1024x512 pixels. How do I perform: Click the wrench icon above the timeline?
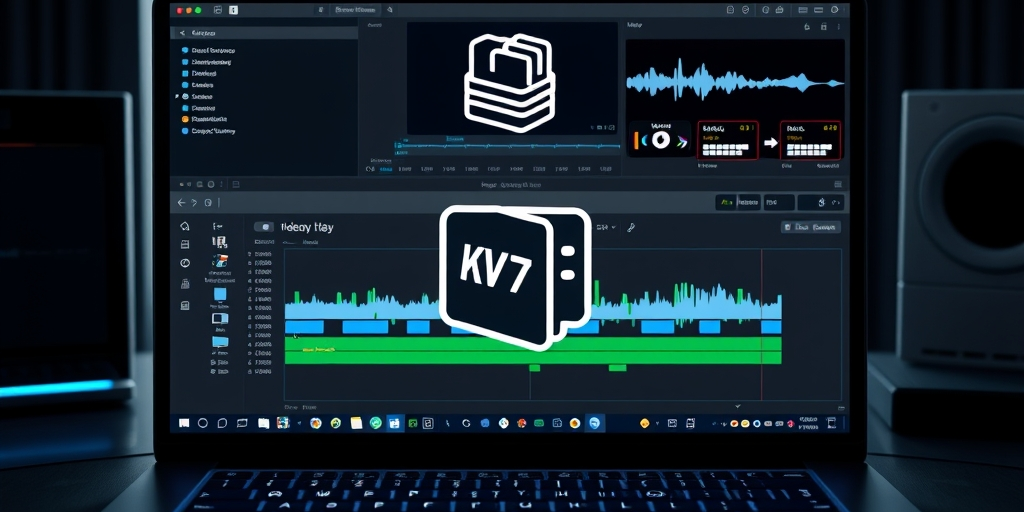click(x=631, y=227)
